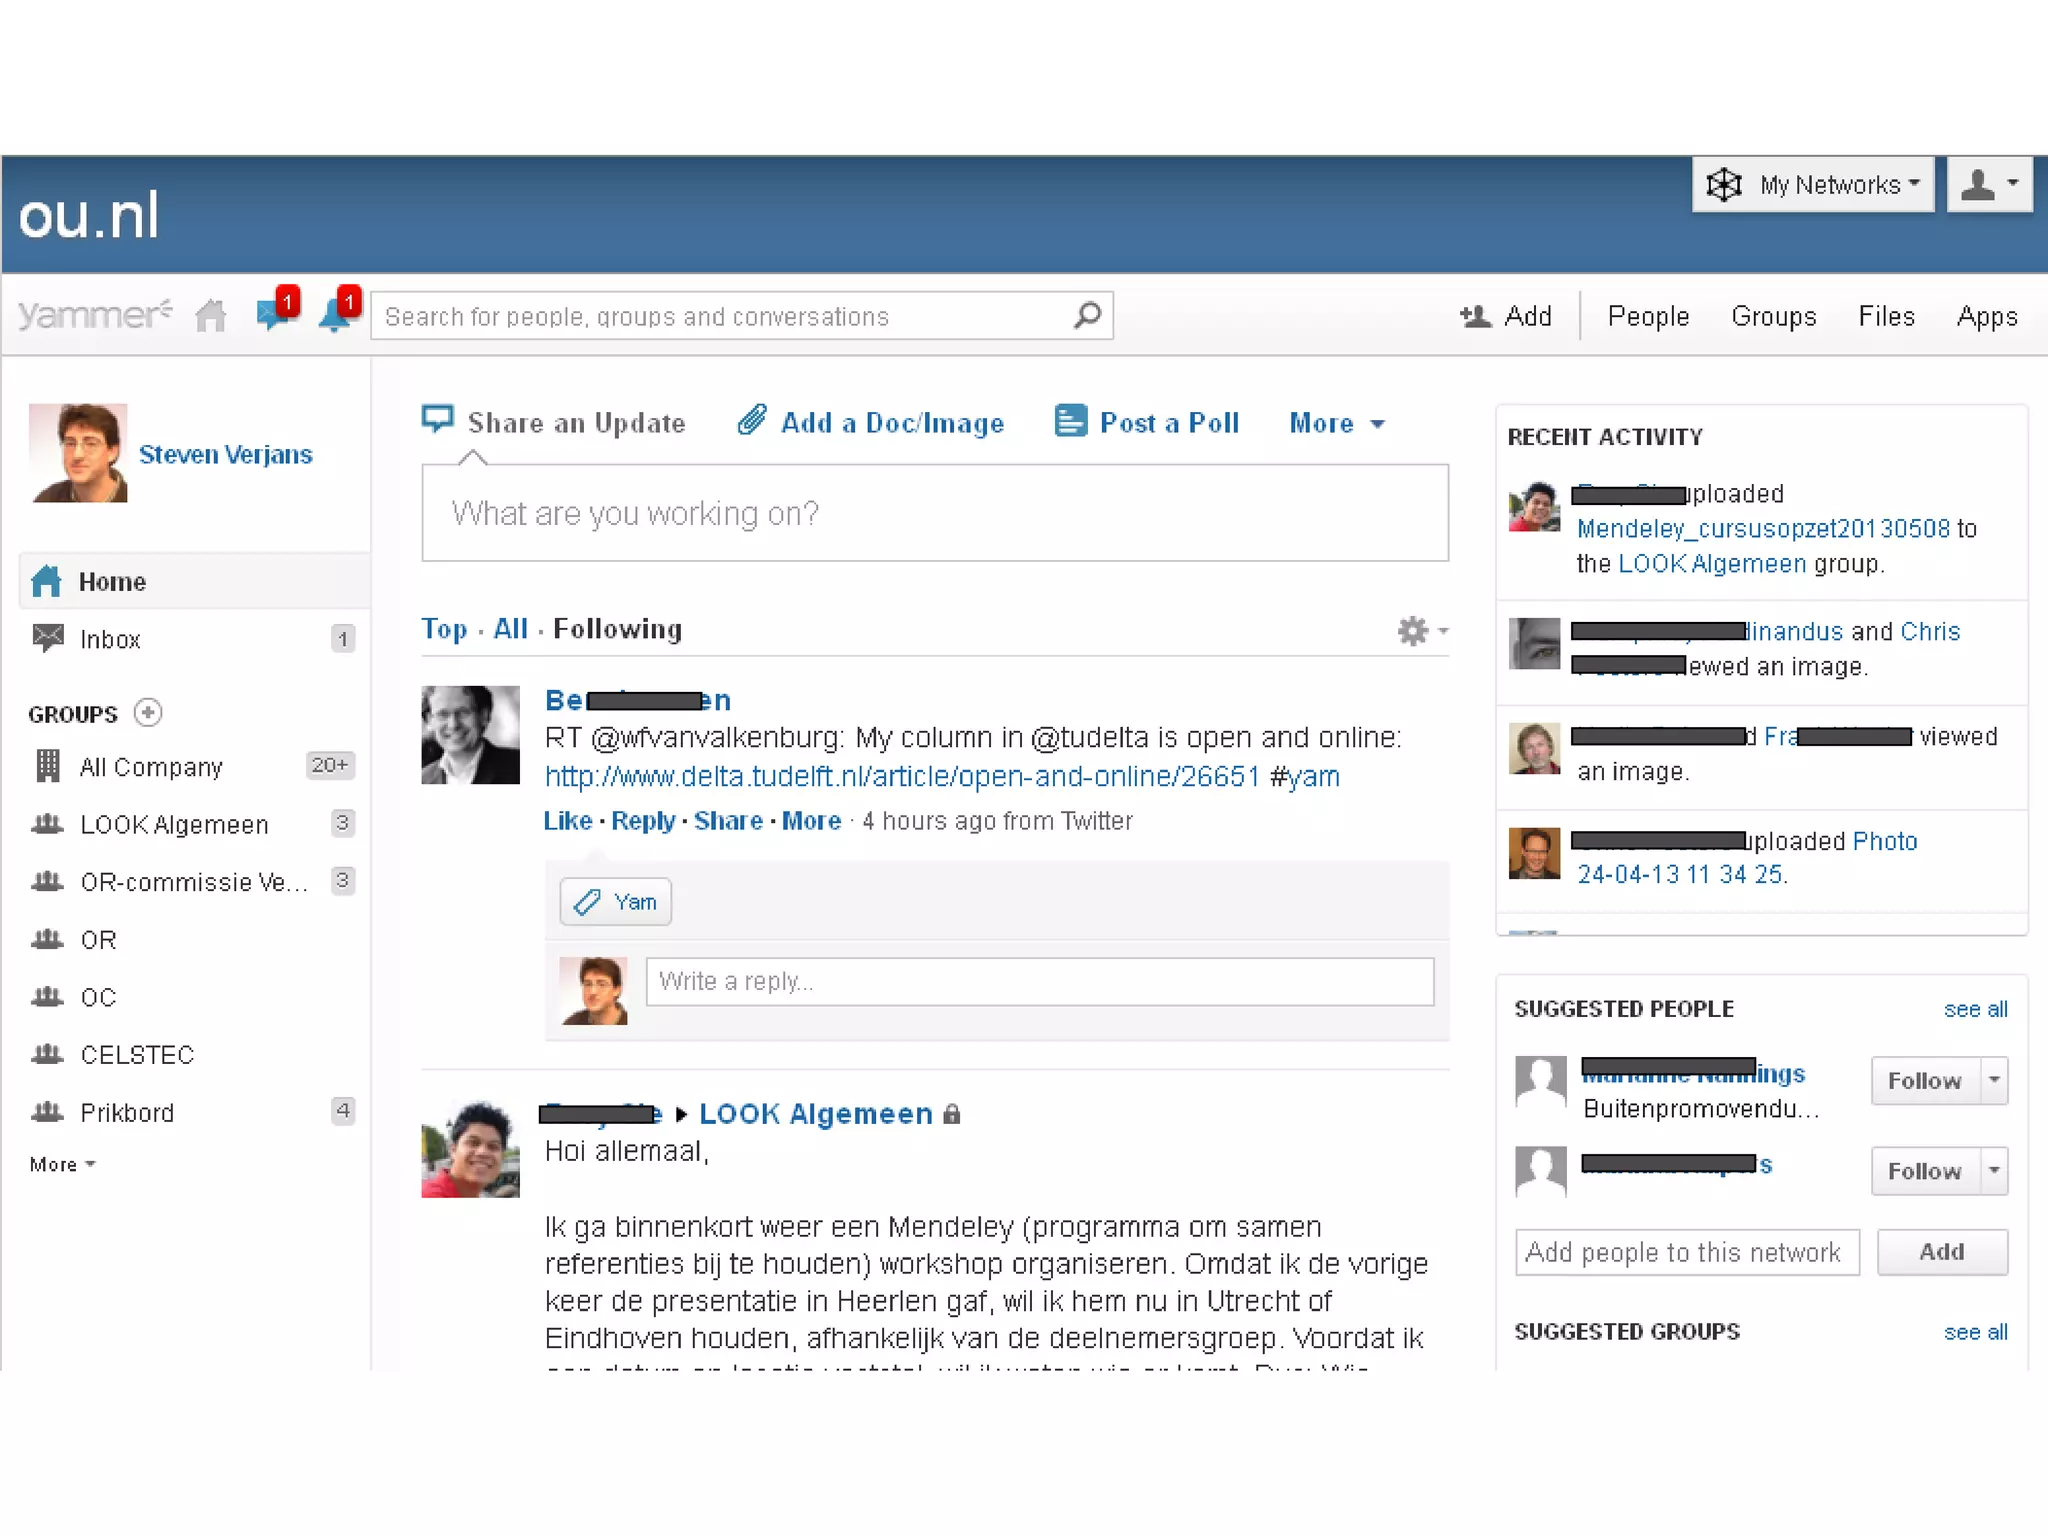2048x1536 pixels.
Task: Open the messages notification icon
Action: pyautogui.click(x=272, y=314)
